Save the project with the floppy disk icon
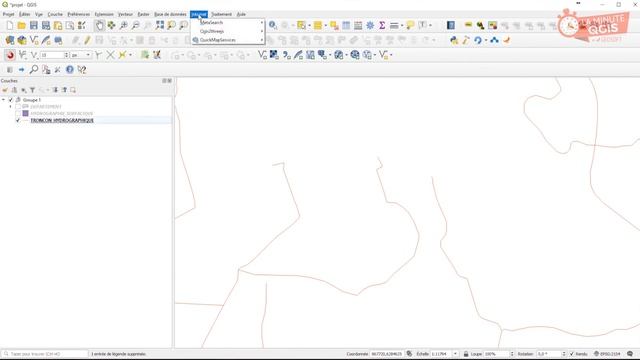 (34, 25)
